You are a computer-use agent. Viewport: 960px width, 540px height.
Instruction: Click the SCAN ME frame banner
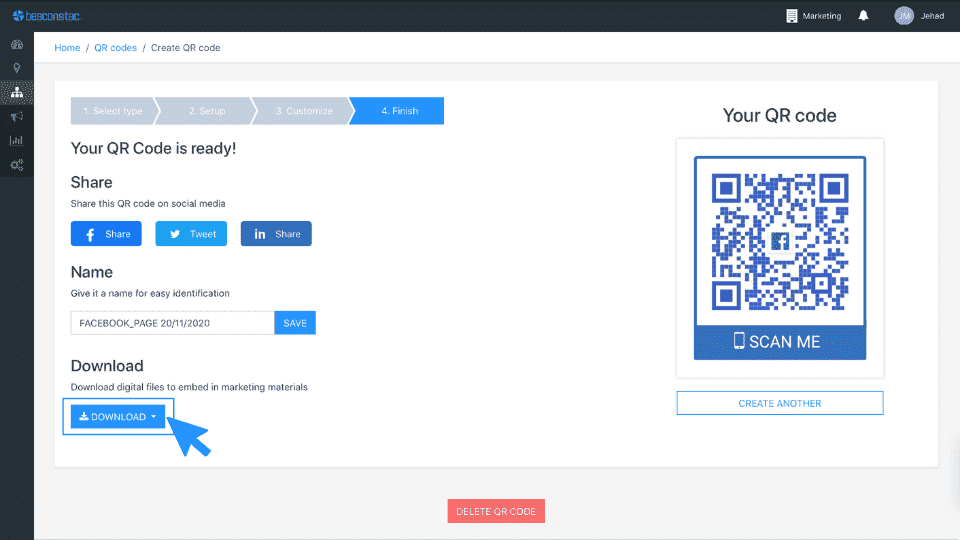click(779, 342)
